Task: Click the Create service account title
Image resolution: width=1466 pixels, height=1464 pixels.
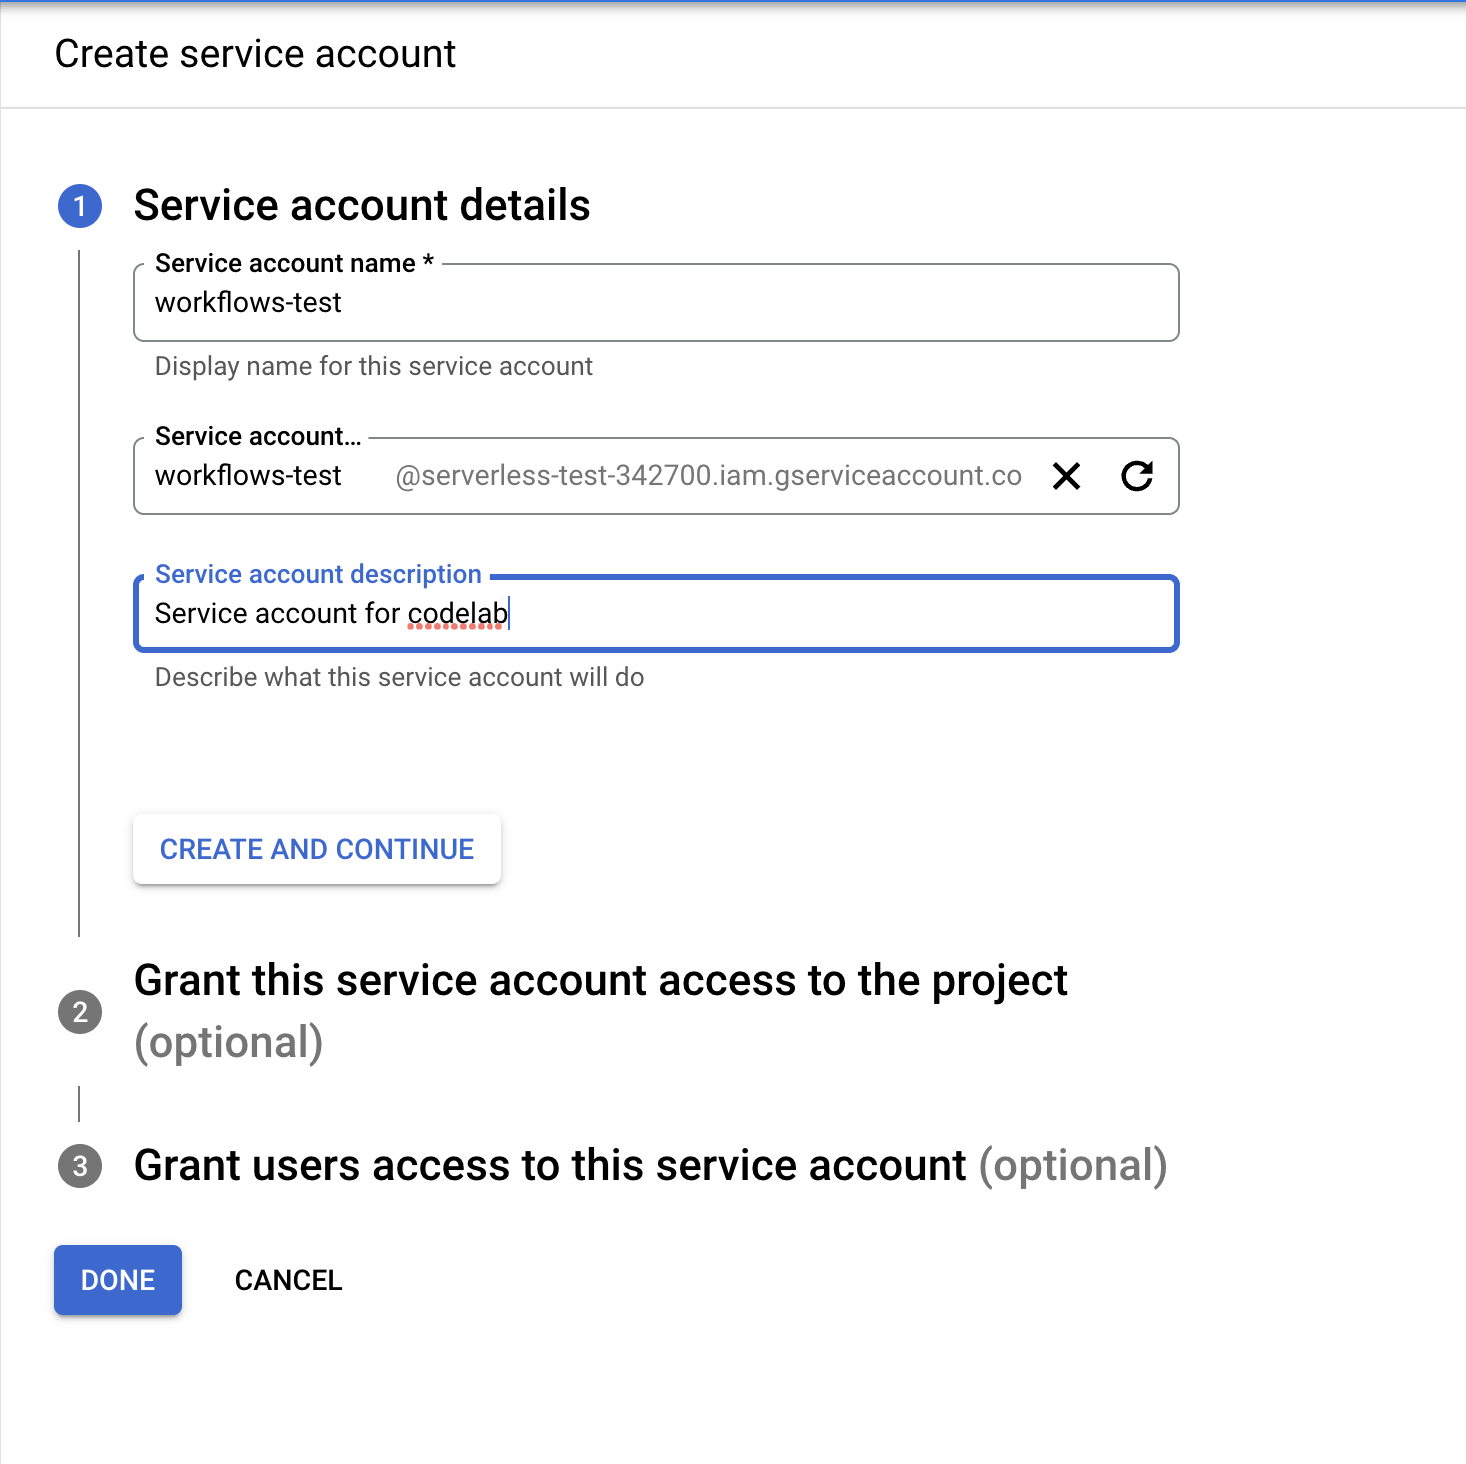Action: tap(255, 53)
